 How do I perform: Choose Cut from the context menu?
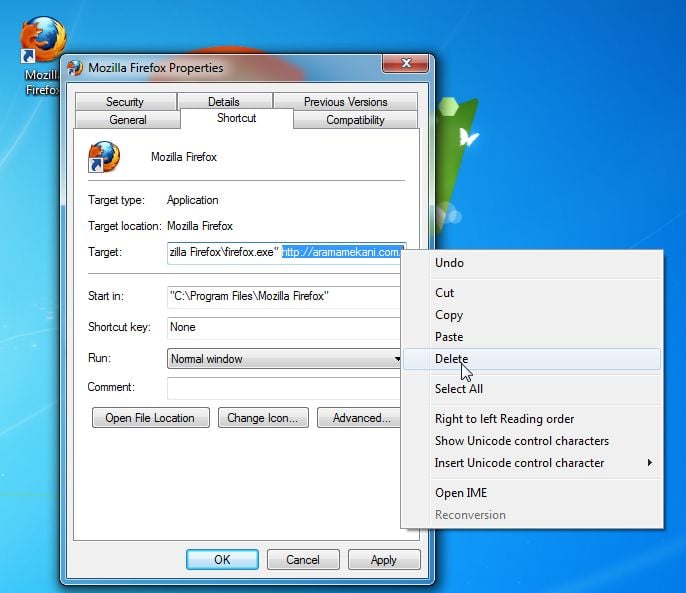click(532, 293)
